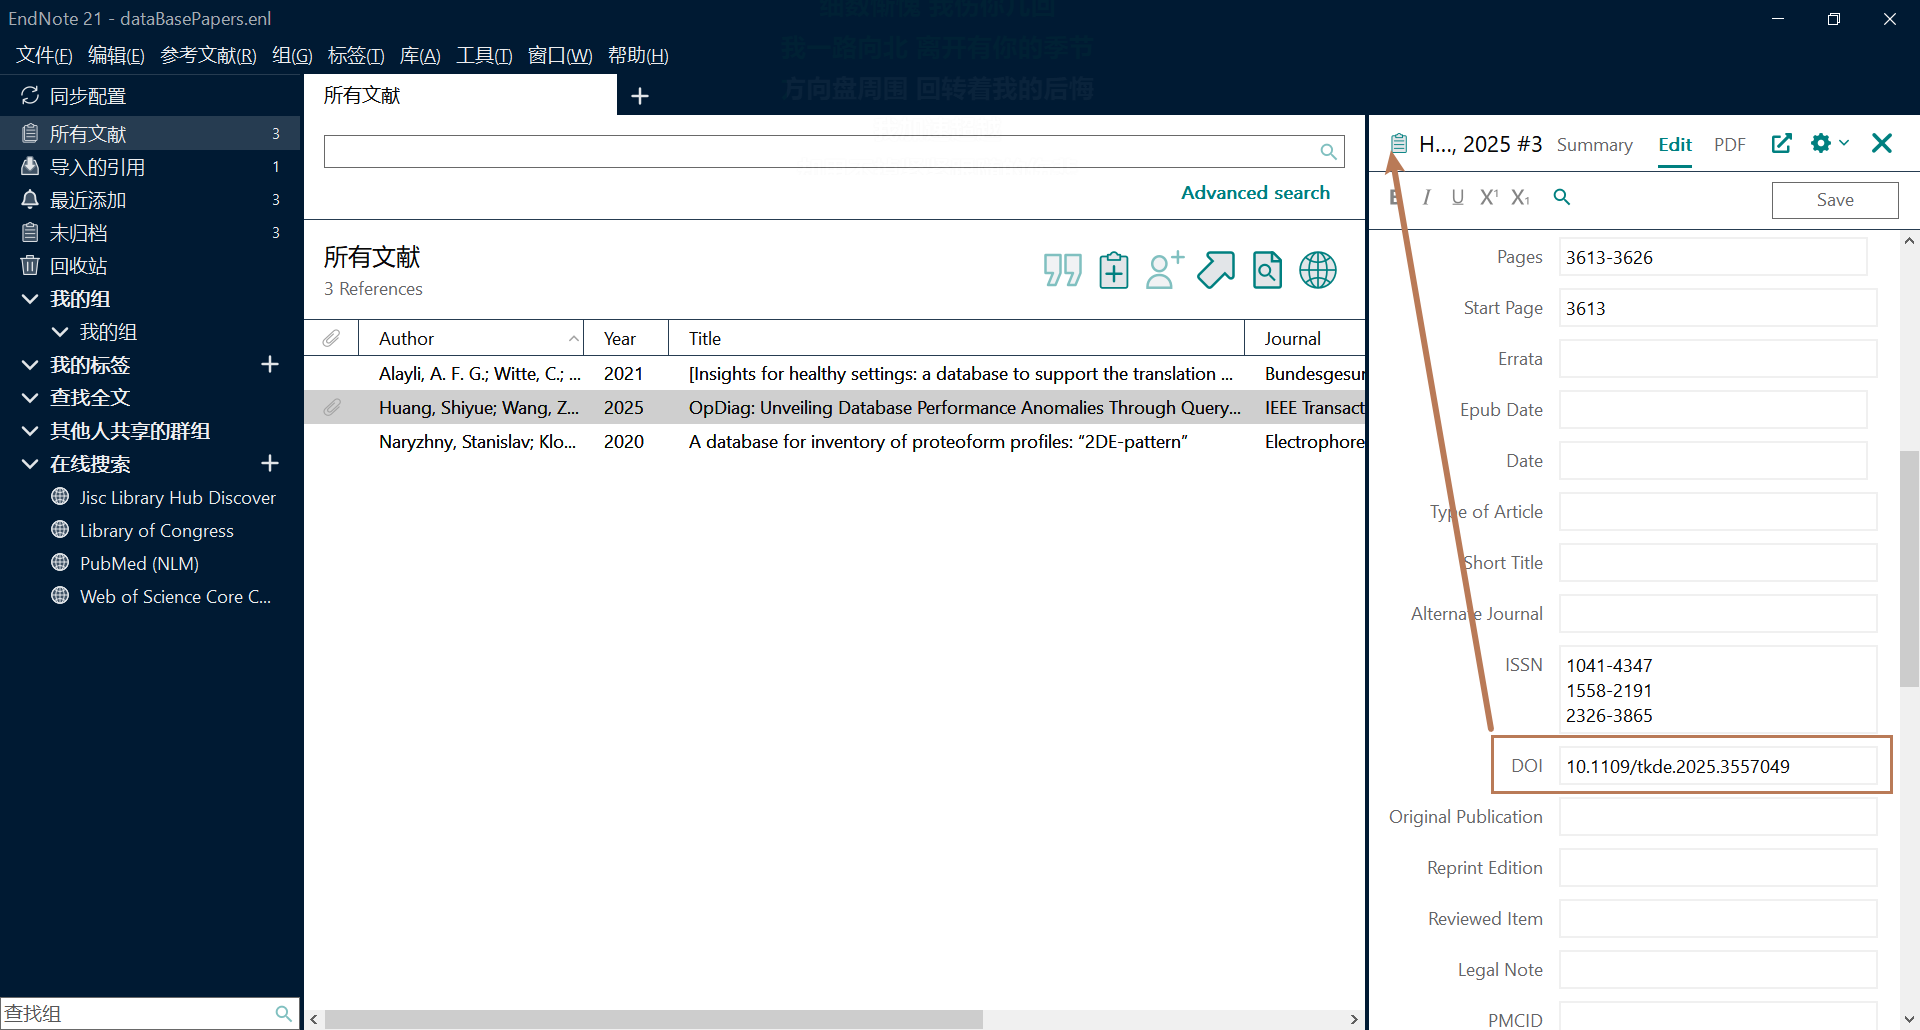The width and height of the screenshot is (1920, 1030).
Task: Click magnifier icon in find group box
Action: 283,1013
